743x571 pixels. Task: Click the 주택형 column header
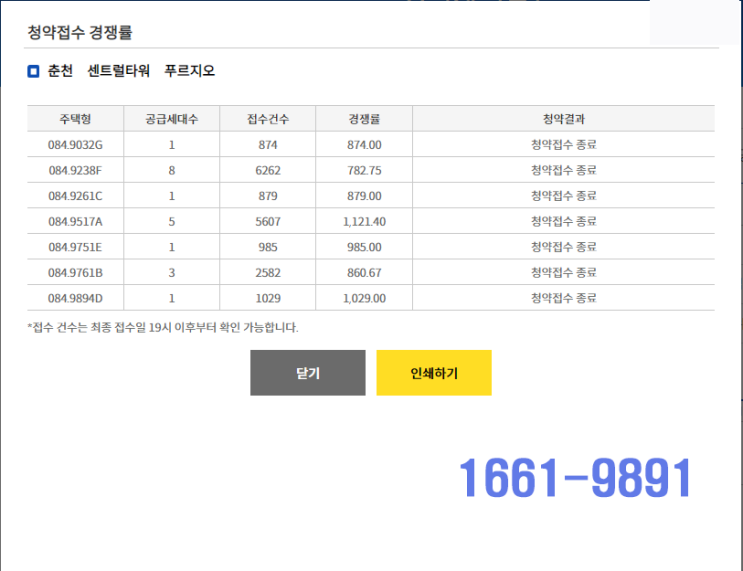75,119
